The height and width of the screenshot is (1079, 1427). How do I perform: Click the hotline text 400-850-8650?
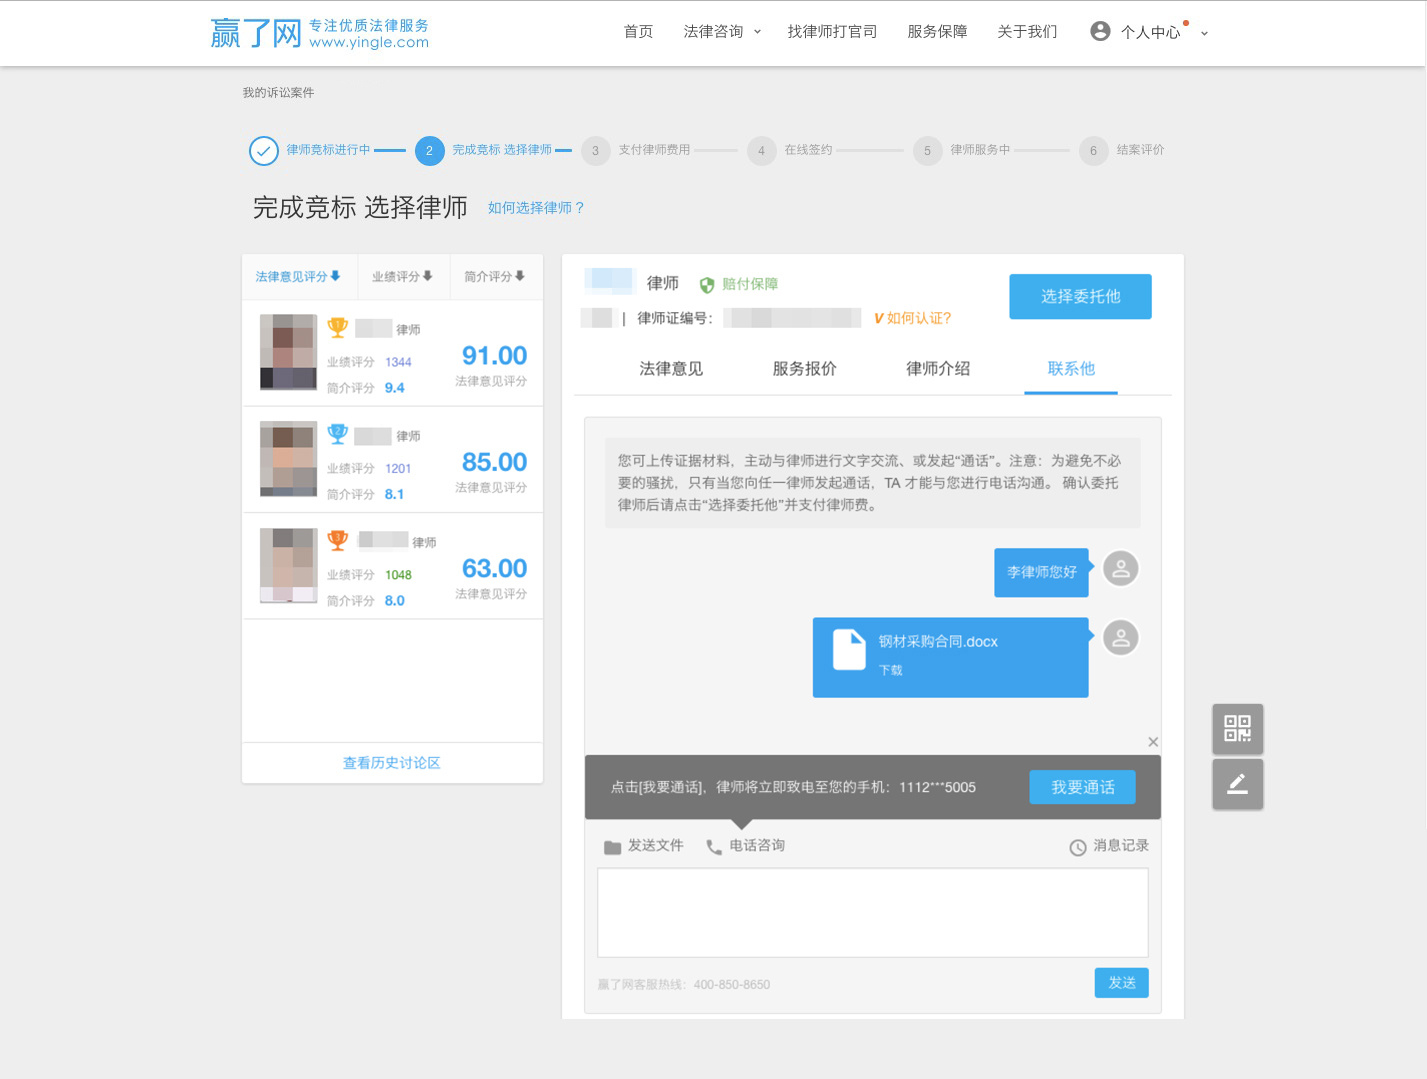click(x=732, y=985)
